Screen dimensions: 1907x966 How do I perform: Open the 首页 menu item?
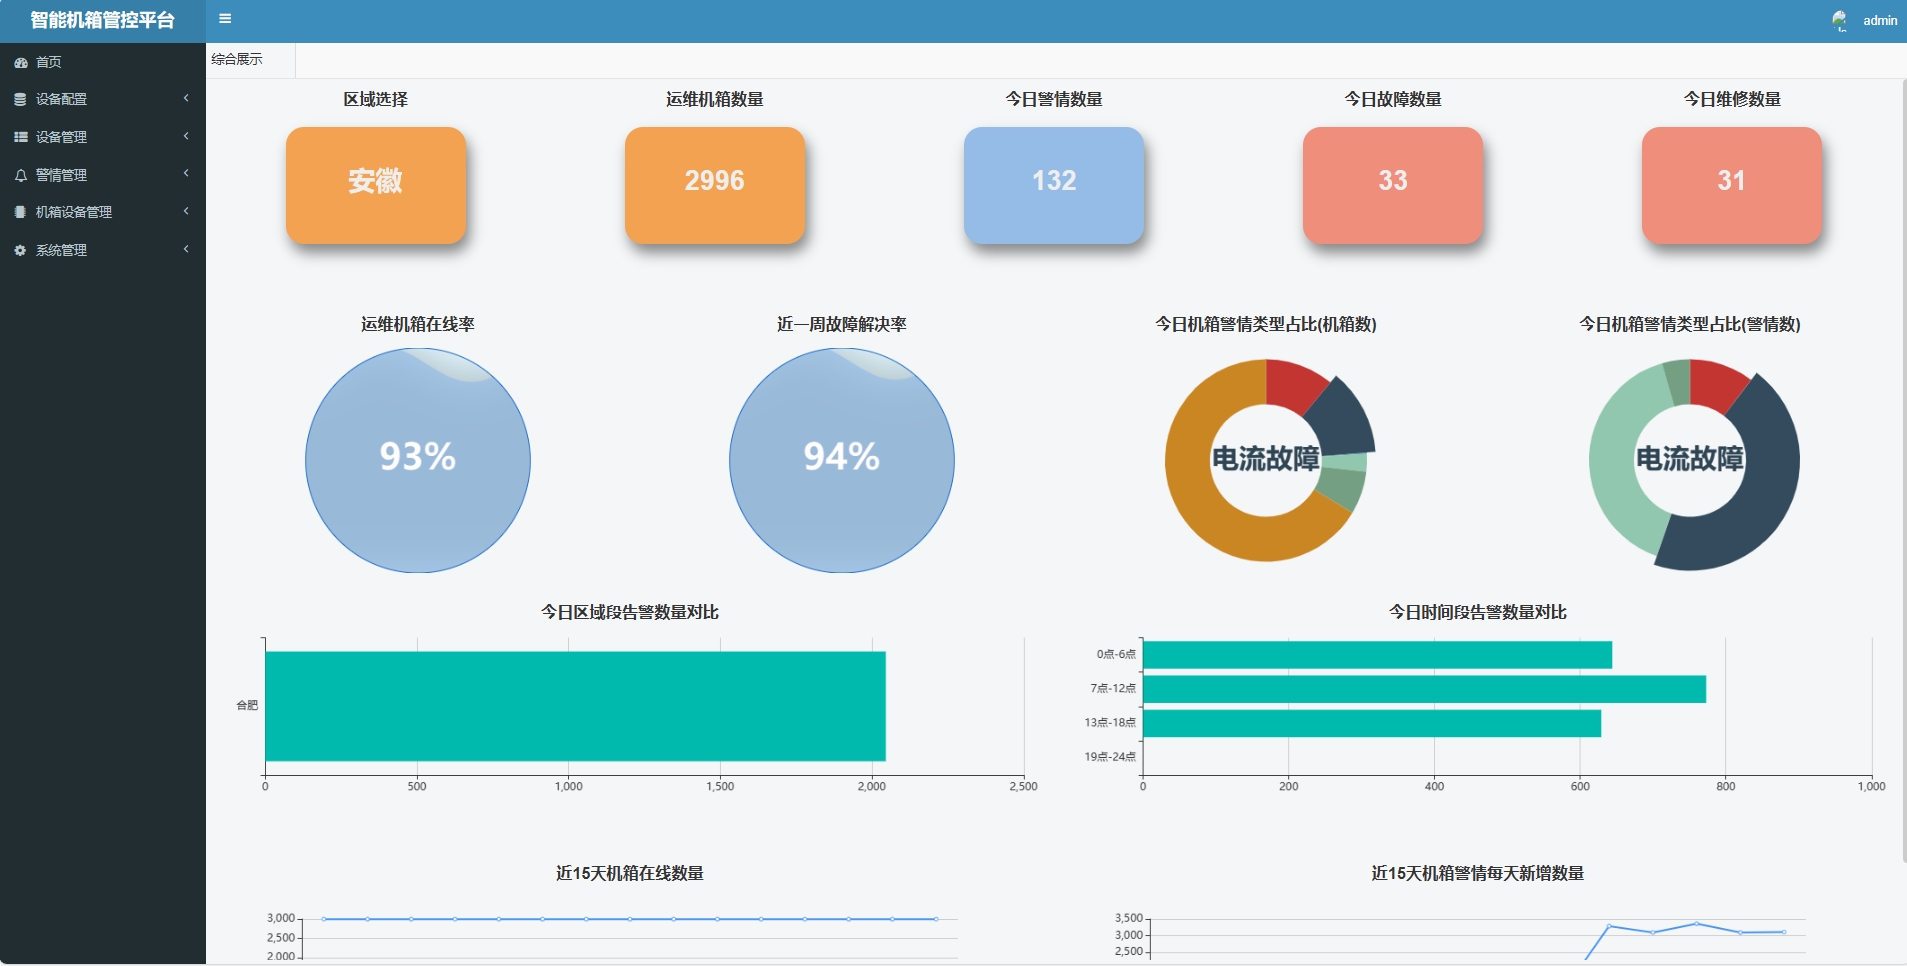pyautogui.click(x=103, y=62)
